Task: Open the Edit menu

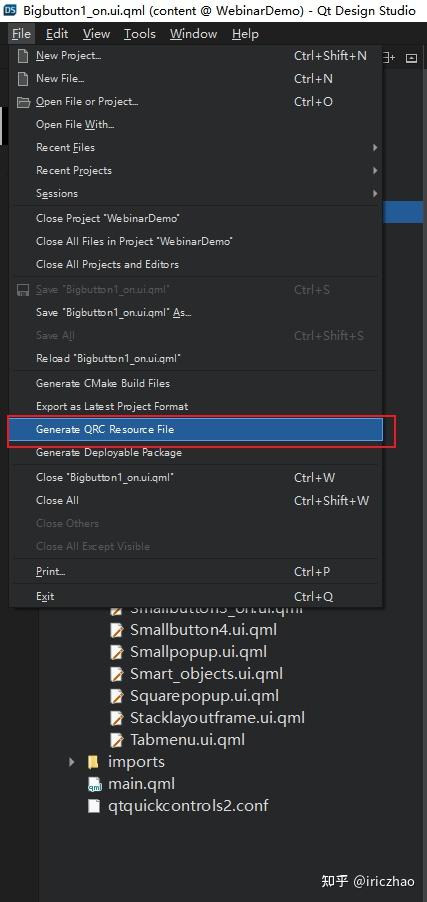Action: tap(57, 34)
